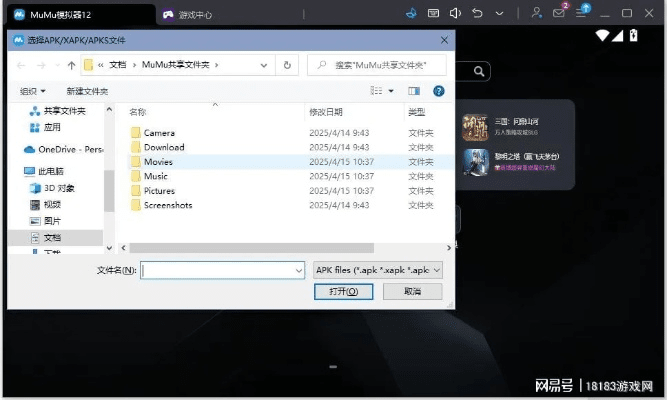Viewport: 667px width, 400px height.
Task: Open the MuMu hamburger menu icon
Action: click(582, 13)
